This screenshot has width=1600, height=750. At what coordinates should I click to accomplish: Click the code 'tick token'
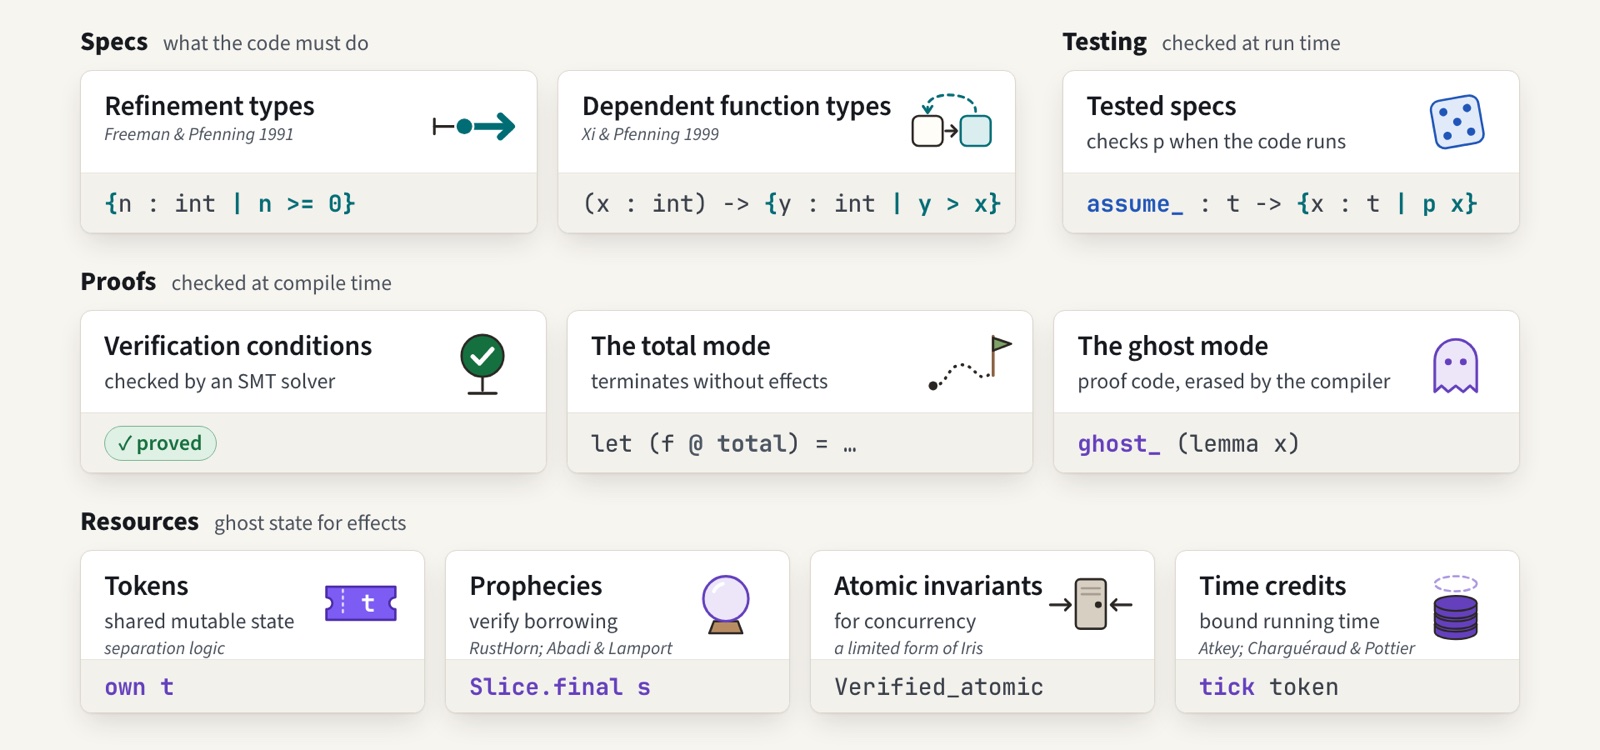click(x=1269, y=687)
